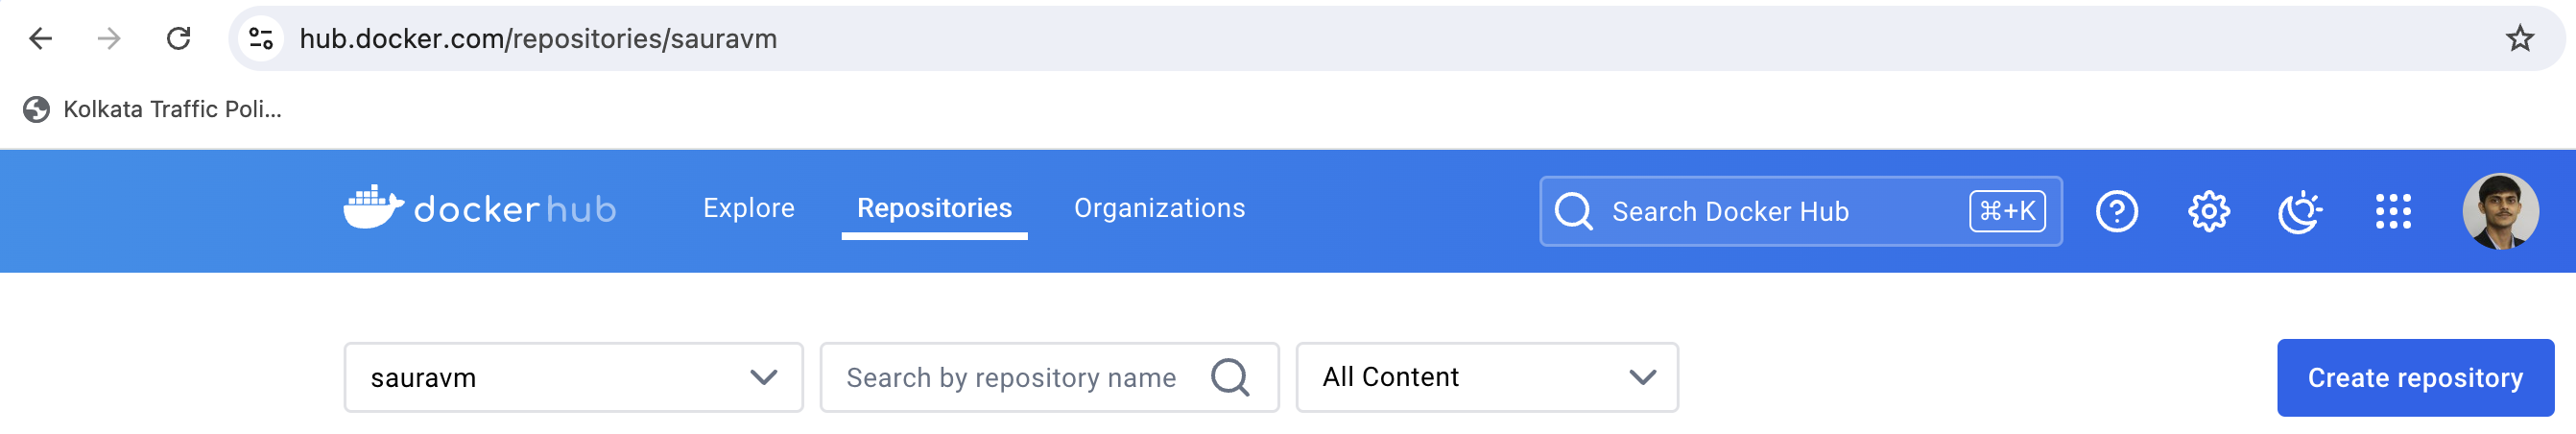Open the Kolkata Traffic Police bookmark
The width and height of the screenshot is (2576, 434).
coord(153,109)
